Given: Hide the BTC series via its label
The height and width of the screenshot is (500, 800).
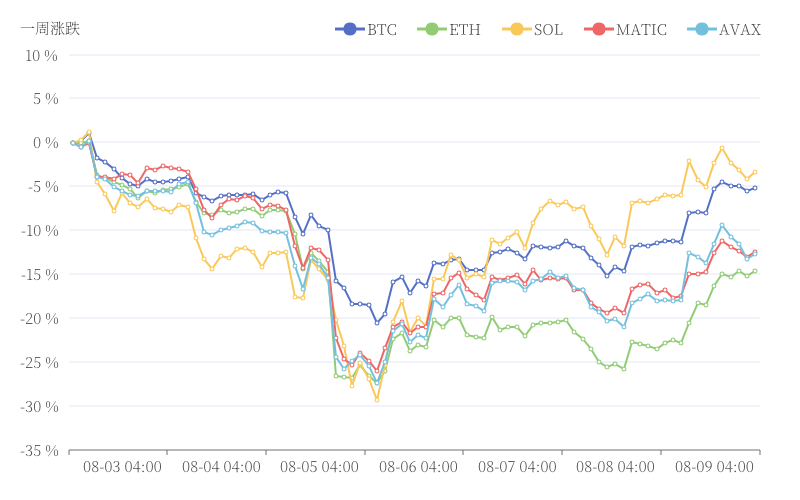Looking at the screenshot, I should 382,29.
